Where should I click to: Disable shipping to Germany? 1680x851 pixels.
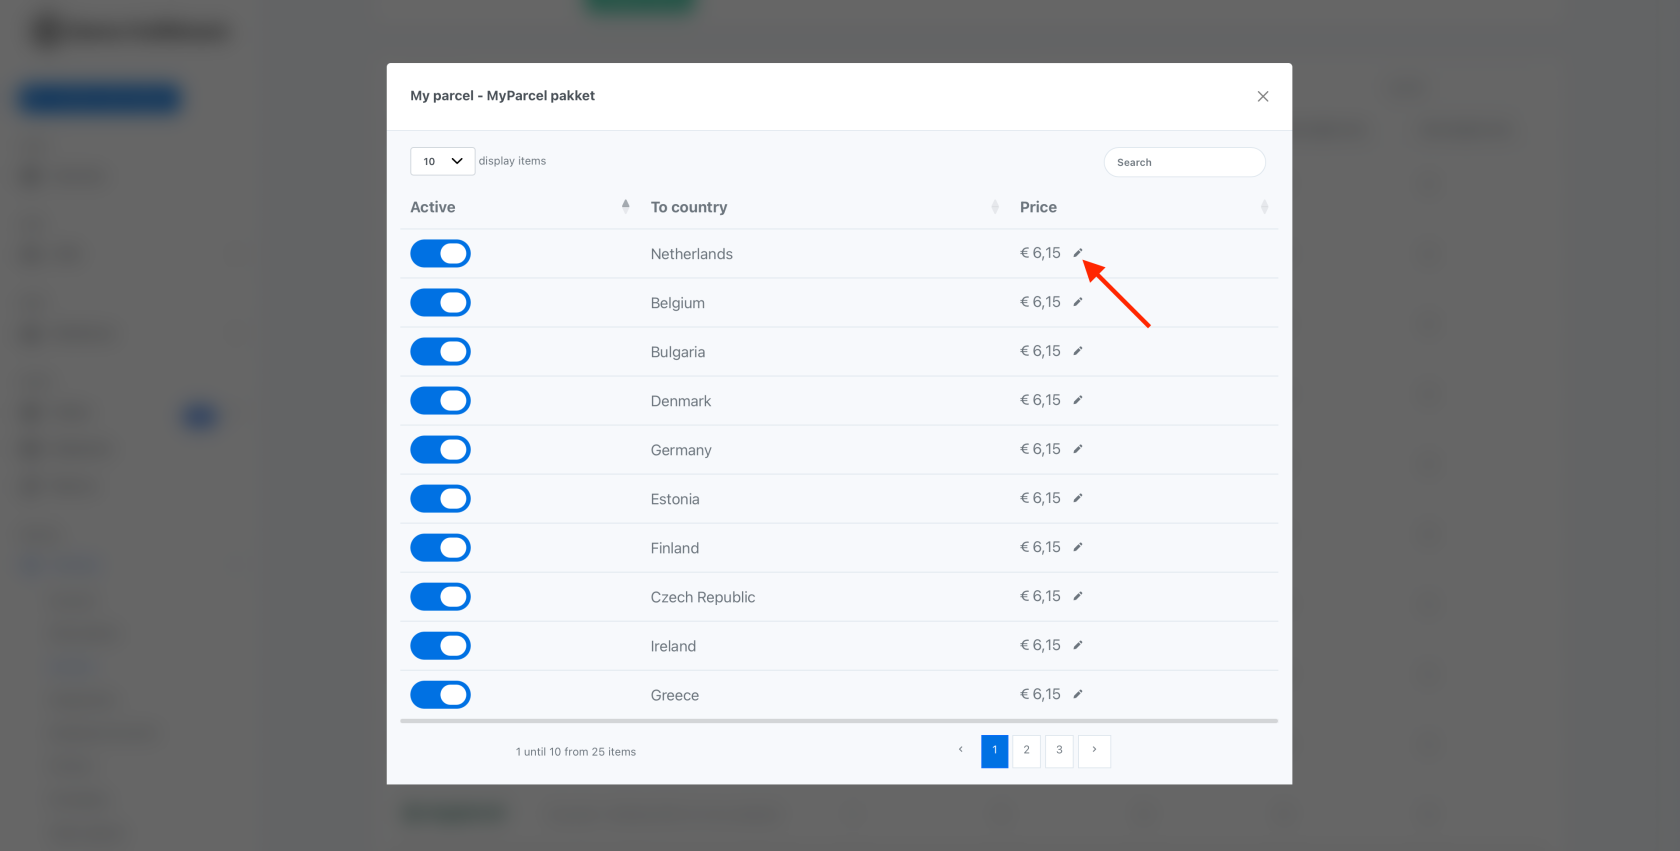point(440,450)
